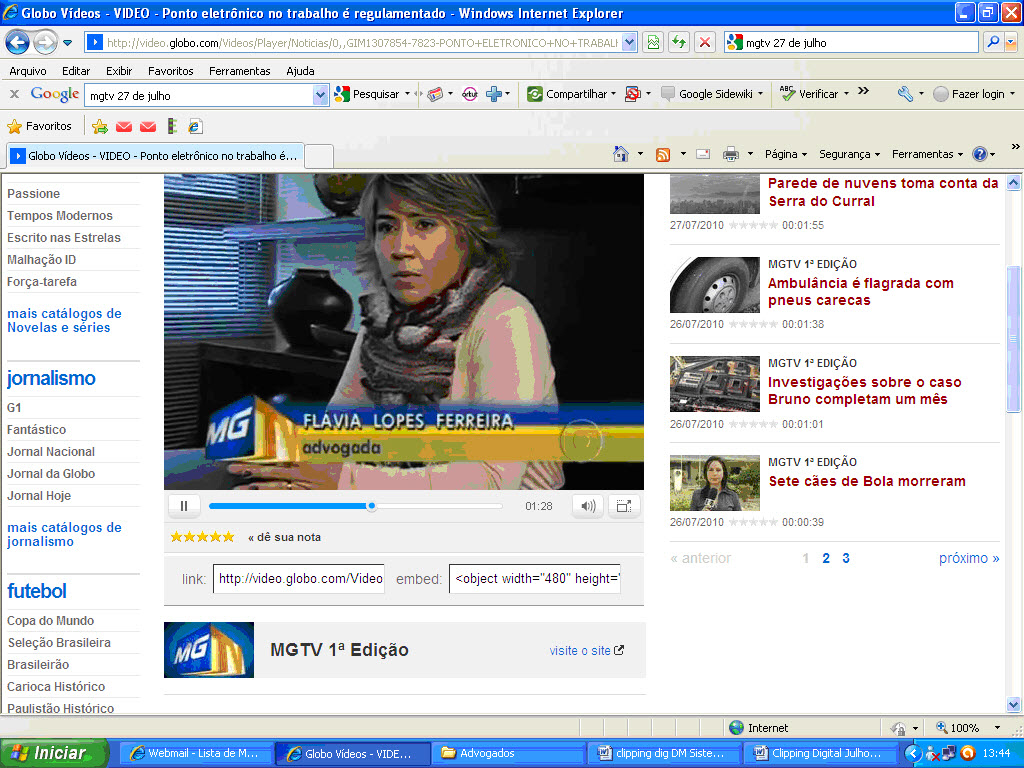
Task: Click the browser Back arrow button
Action: click(18, 43)
